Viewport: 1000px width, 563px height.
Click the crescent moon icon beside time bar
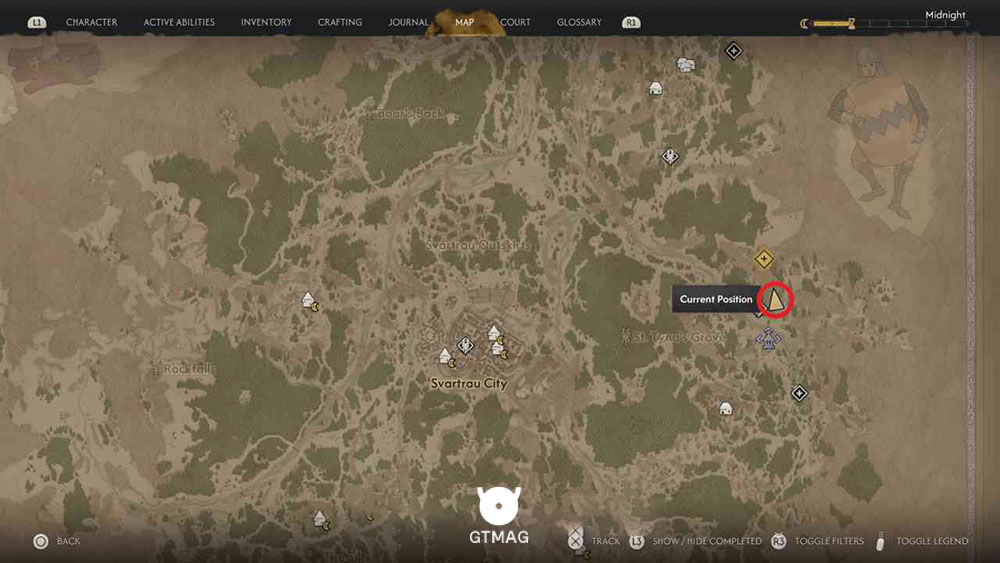804,24
